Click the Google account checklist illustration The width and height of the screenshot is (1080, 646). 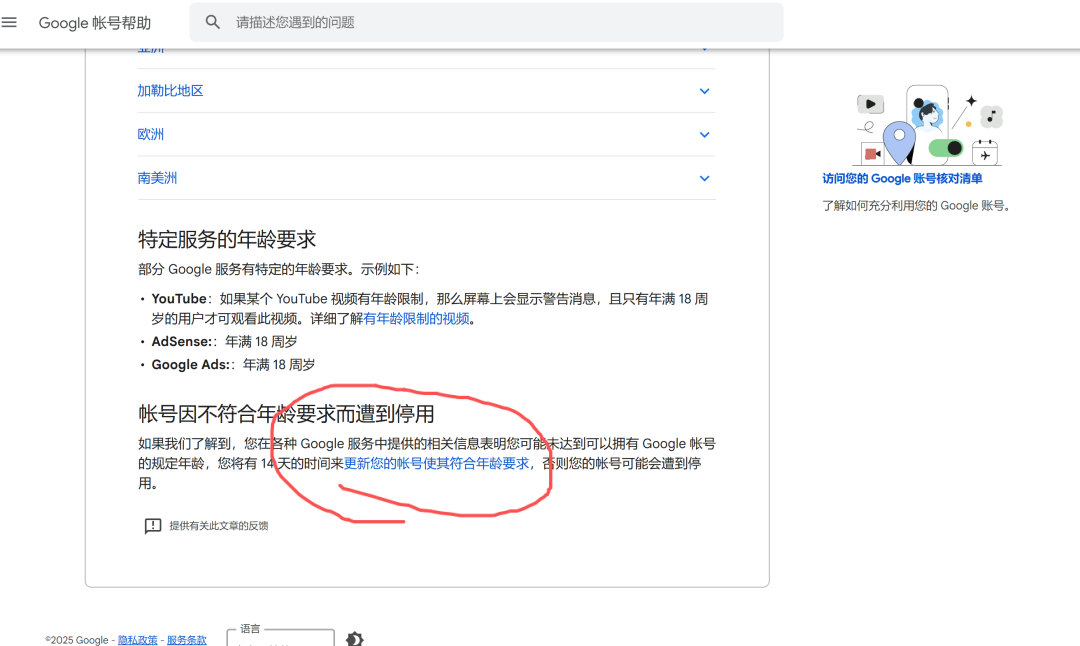click(925, 122)
